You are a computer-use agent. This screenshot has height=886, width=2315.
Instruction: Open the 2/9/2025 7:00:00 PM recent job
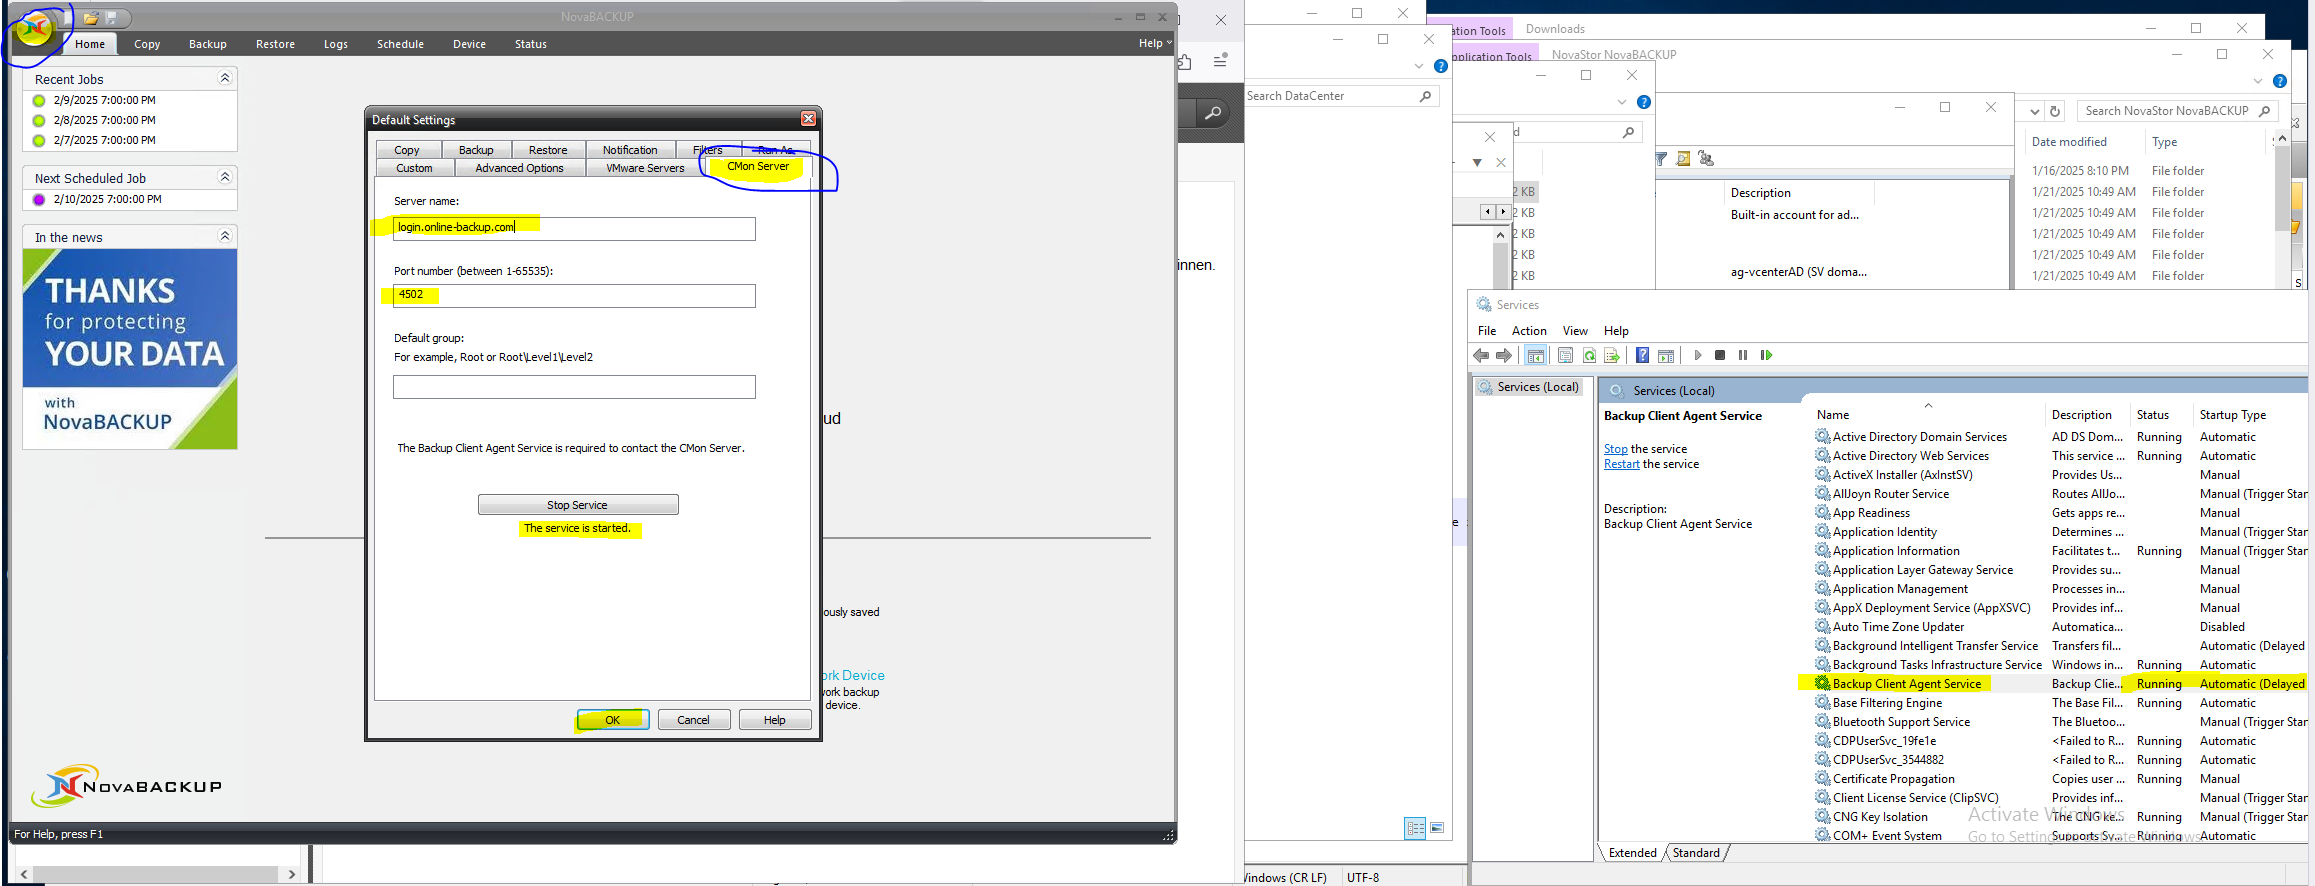[105, 100]
